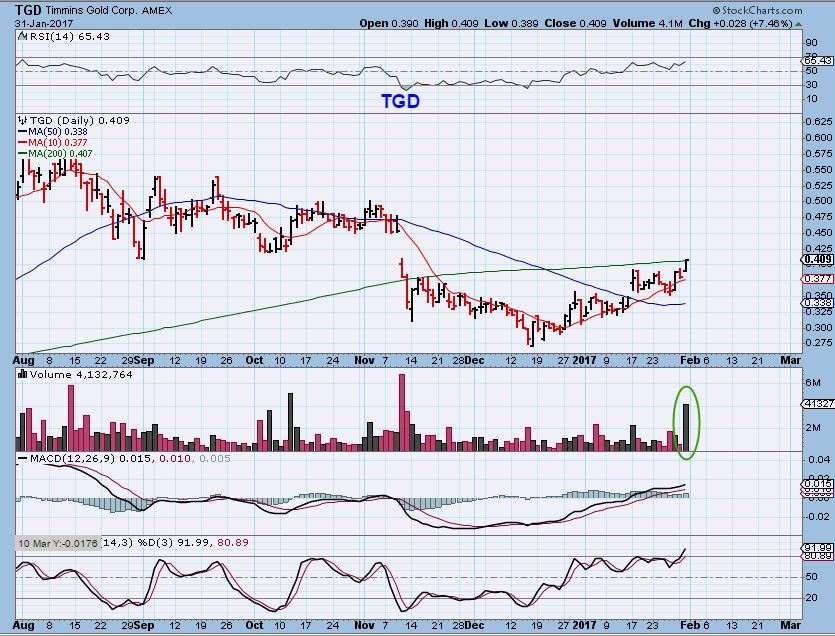Click the Volume 4,132,764 panel label

pyautogui.click(x=81, y=374)
